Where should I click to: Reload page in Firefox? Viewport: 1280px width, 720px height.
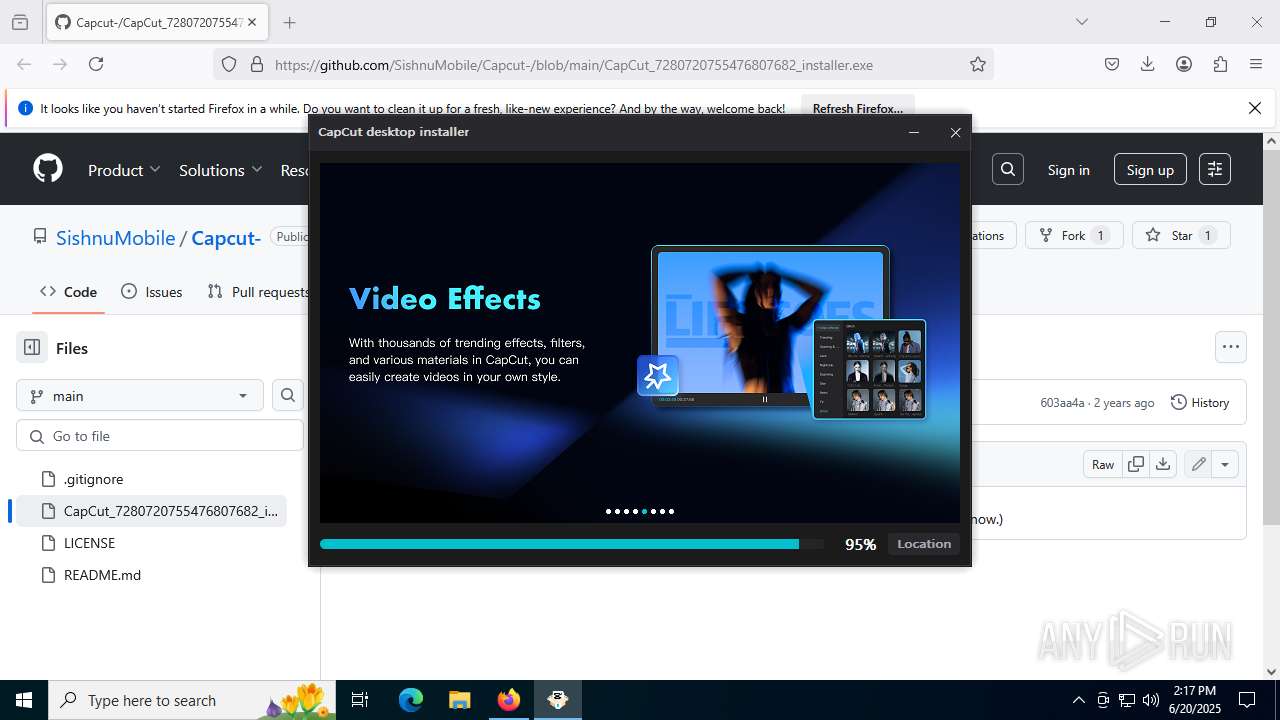click(96, 64)
